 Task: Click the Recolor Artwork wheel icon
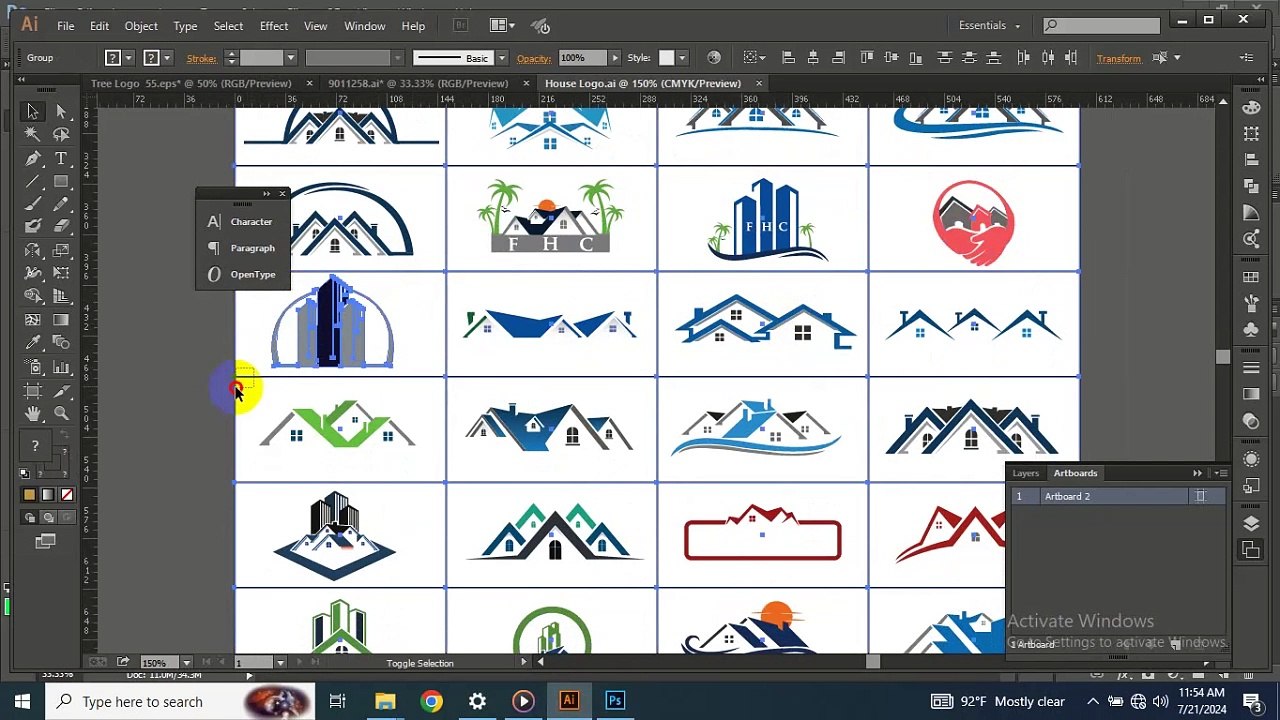tap(713, 58)
